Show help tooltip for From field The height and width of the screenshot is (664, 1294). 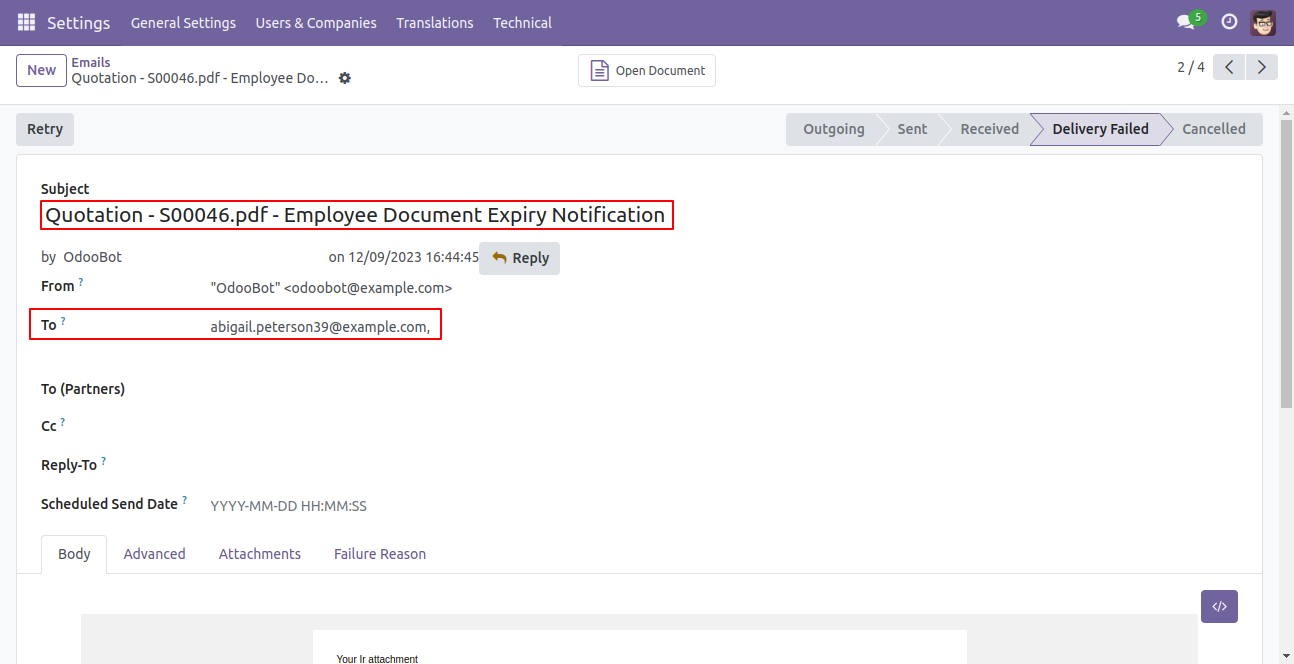tap(81, 283)
